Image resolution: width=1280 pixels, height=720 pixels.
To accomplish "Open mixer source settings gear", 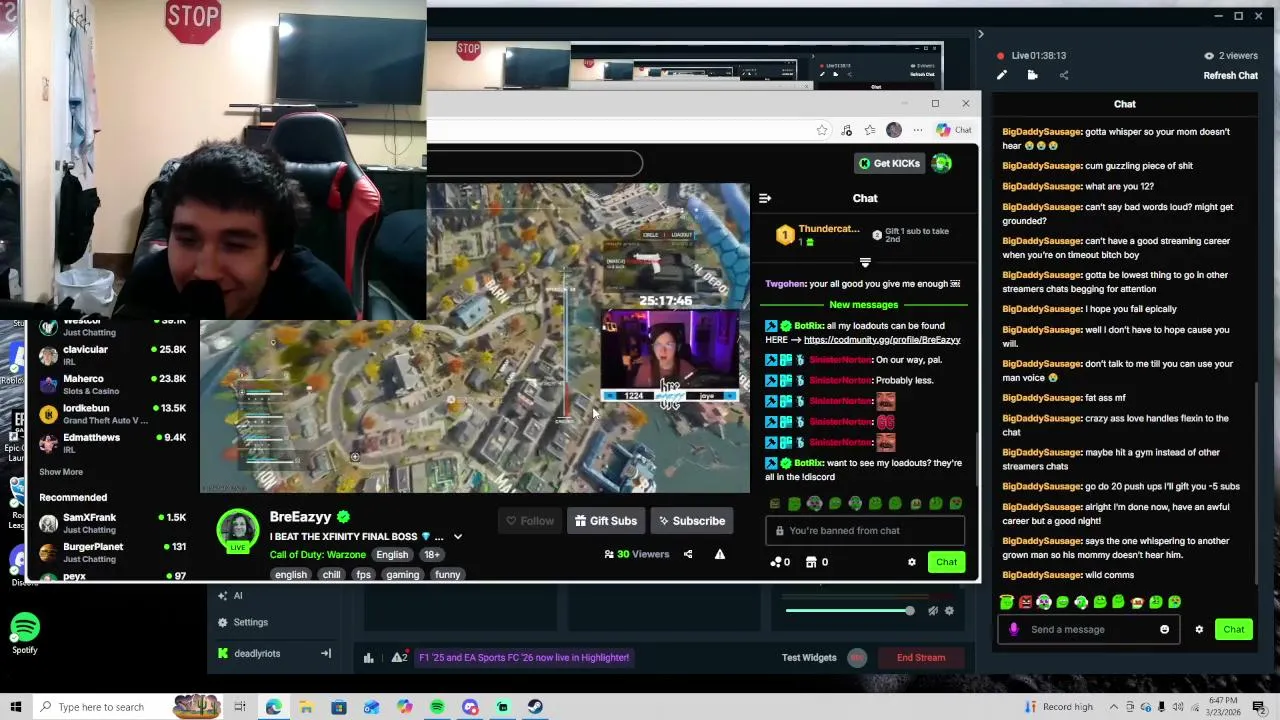I will tap(949, 611).
